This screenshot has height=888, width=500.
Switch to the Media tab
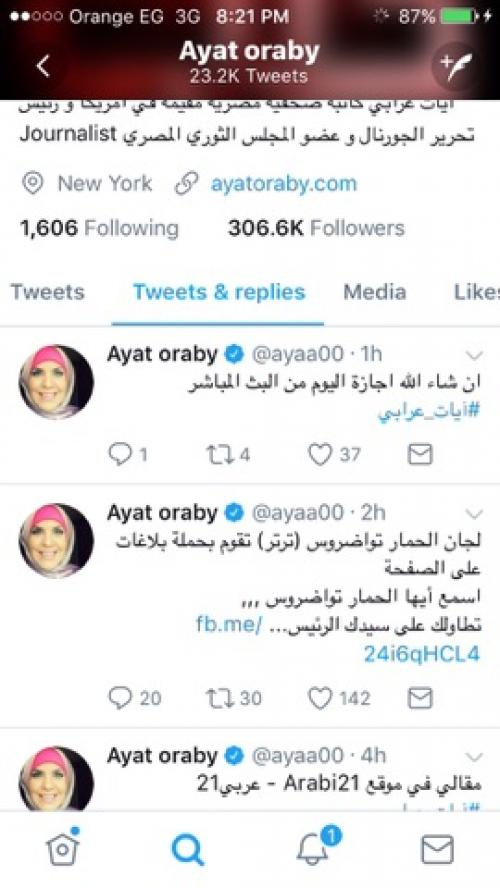click(x=374, y=292)
